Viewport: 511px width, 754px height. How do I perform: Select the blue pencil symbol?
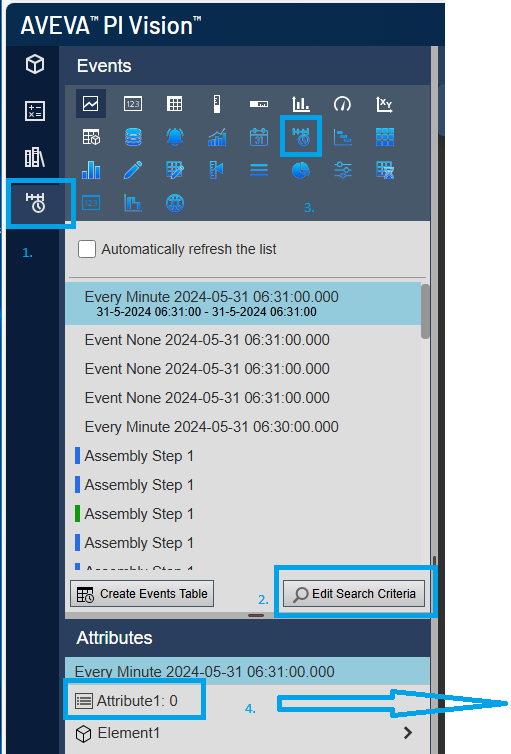[x=133, y=170]
